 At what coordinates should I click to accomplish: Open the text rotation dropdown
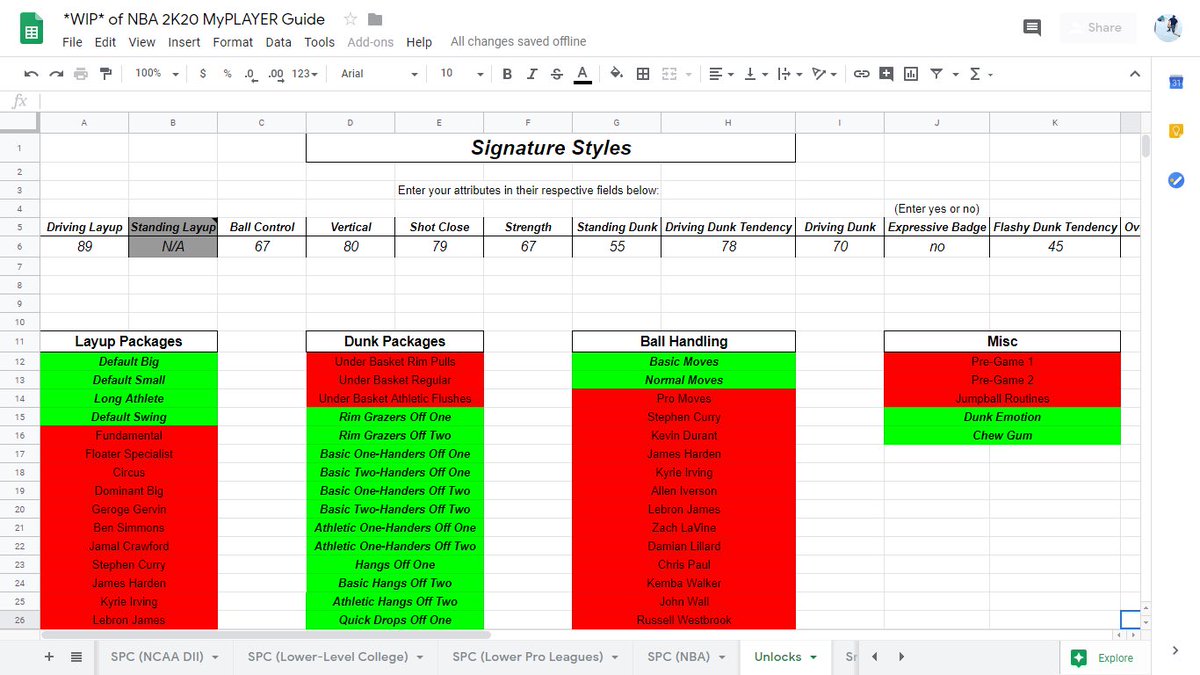824,74
